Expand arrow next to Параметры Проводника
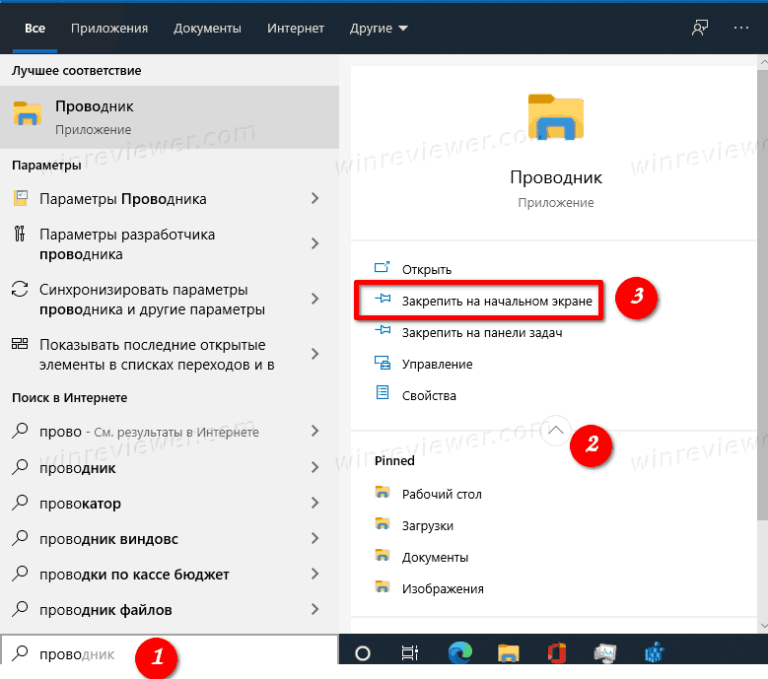The height and width of the screenshot is (679, 768). point(315,198)
